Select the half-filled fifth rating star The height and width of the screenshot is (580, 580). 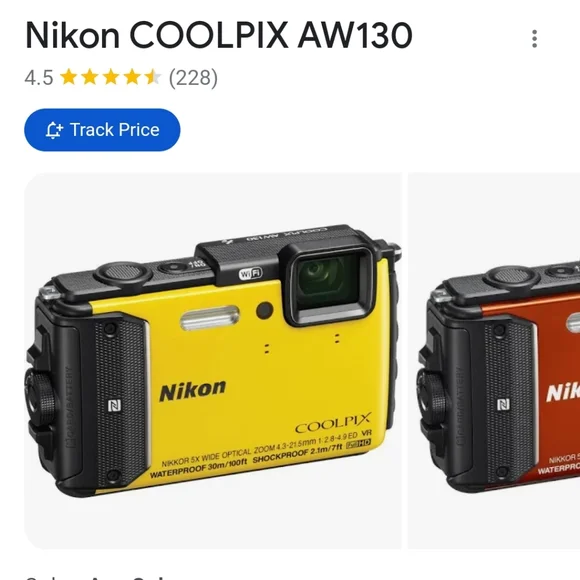153,77
